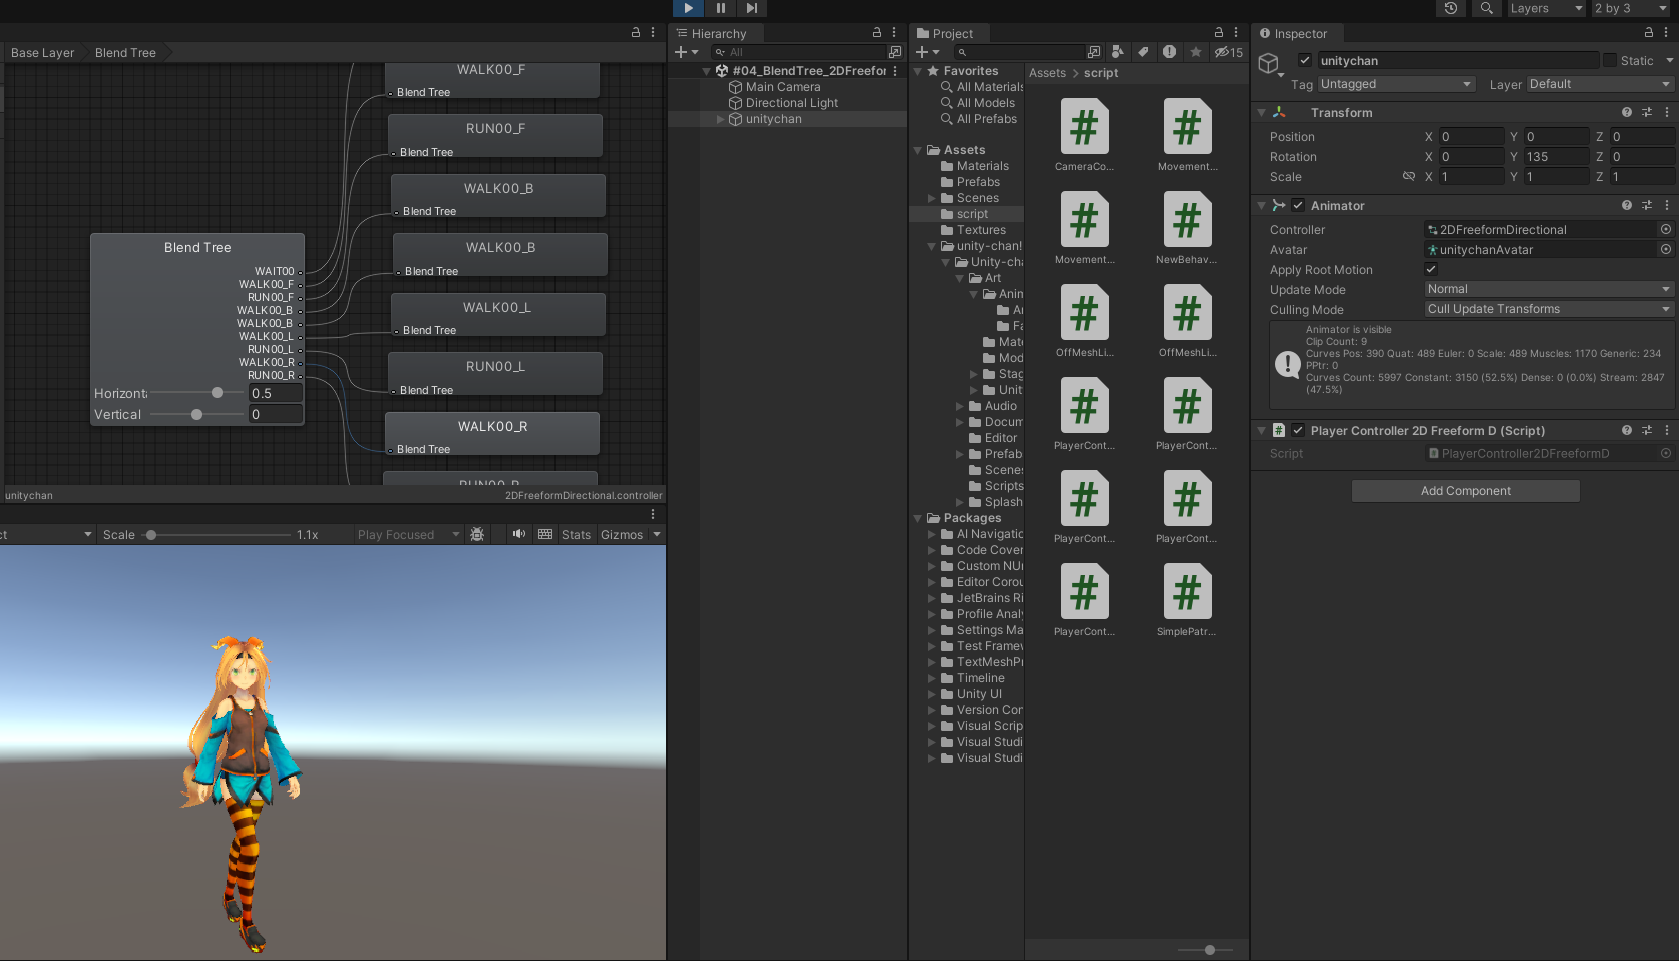1679x961 pixels.
Task: Click the Project create plus button
Action: pos(927,52)
